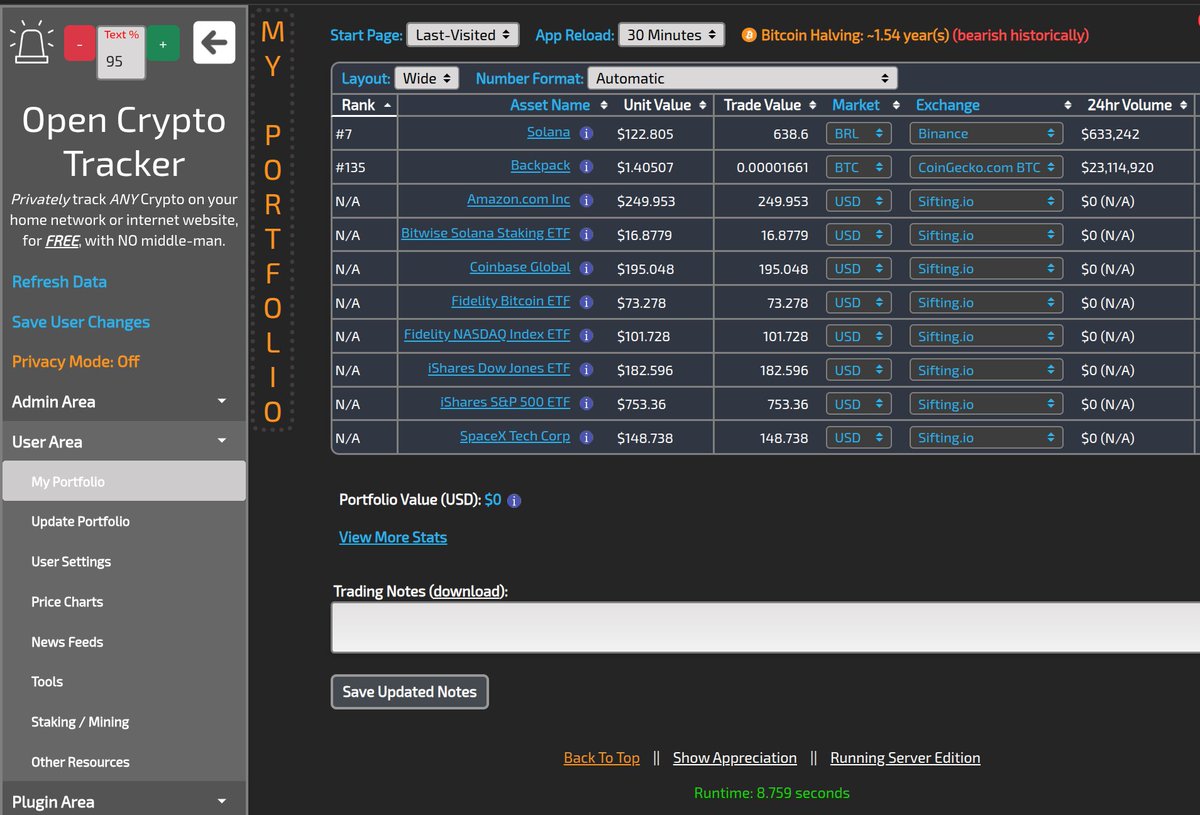The width and height of the screenshot is (1200, 815).
Task: Expand the Plugin Area section
Action: 123,802
